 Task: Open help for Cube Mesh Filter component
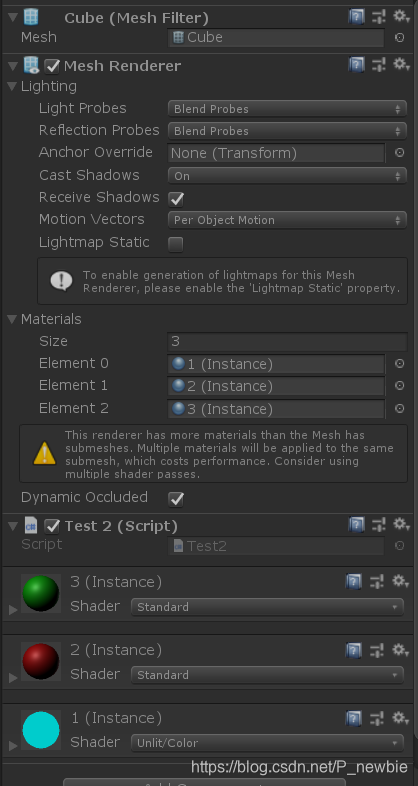tap(356, 17)
